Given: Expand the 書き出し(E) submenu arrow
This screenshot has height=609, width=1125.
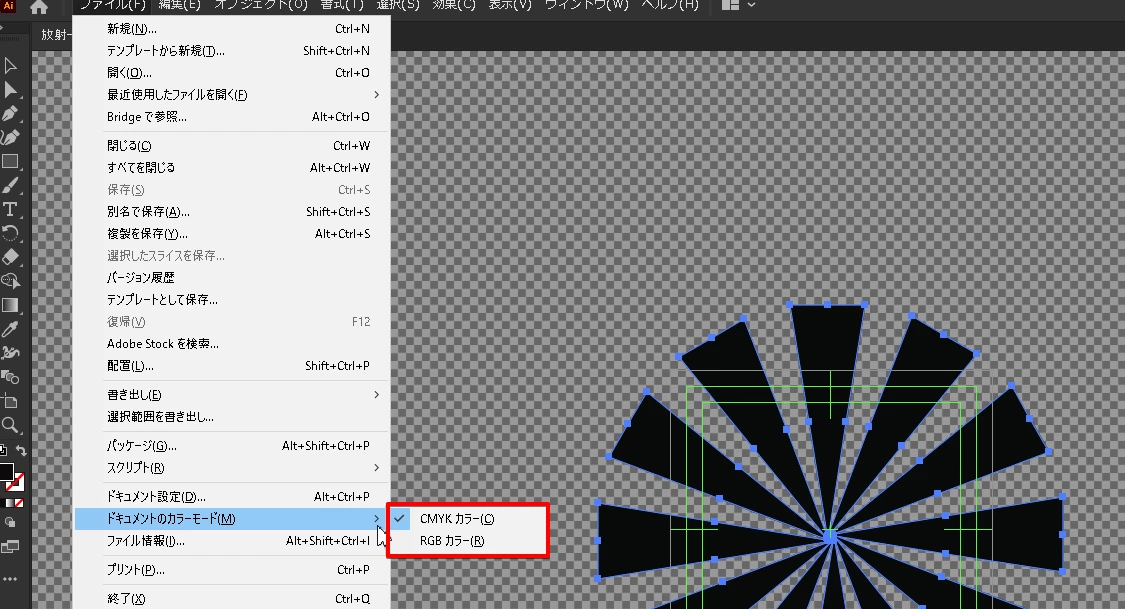Looking at the screenshot, I should click(376, 395).
